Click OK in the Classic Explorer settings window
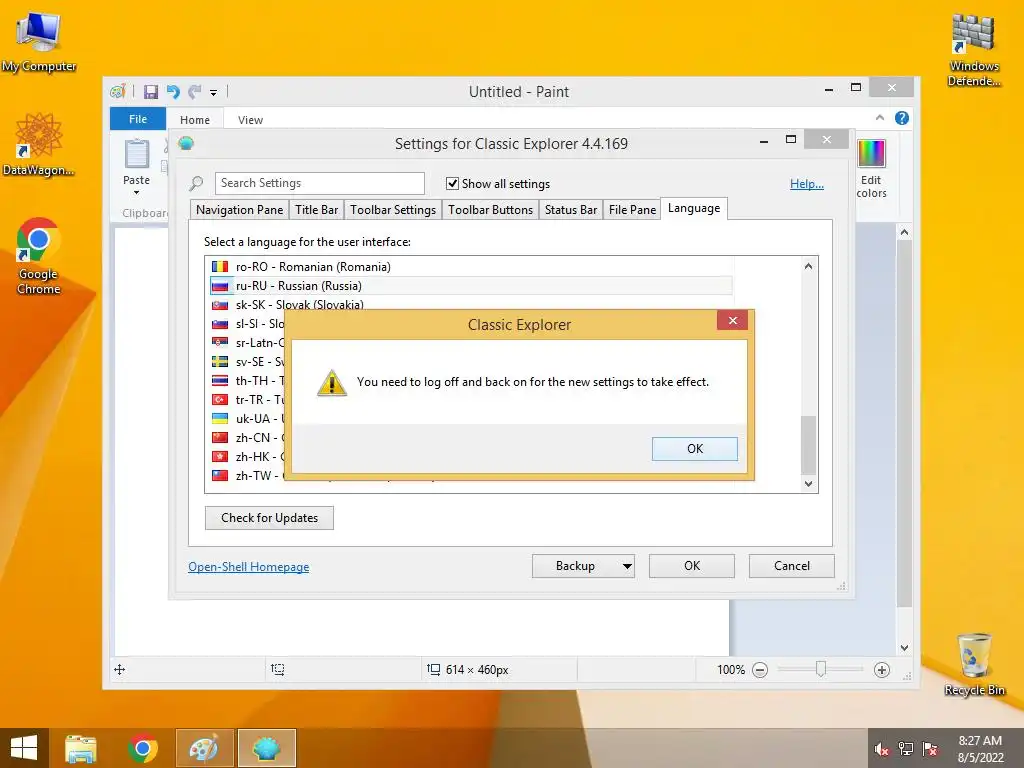 (x=692, y=566)
